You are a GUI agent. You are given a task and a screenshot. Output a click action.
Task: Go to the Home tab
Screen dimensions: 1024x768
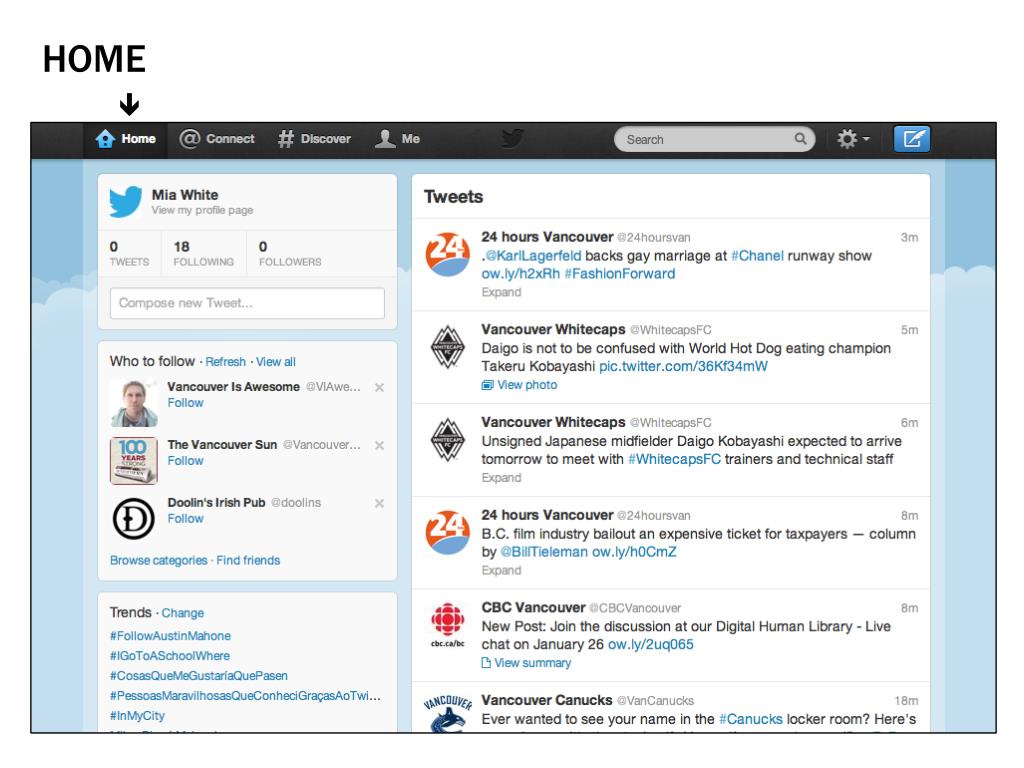click(125, 139)
